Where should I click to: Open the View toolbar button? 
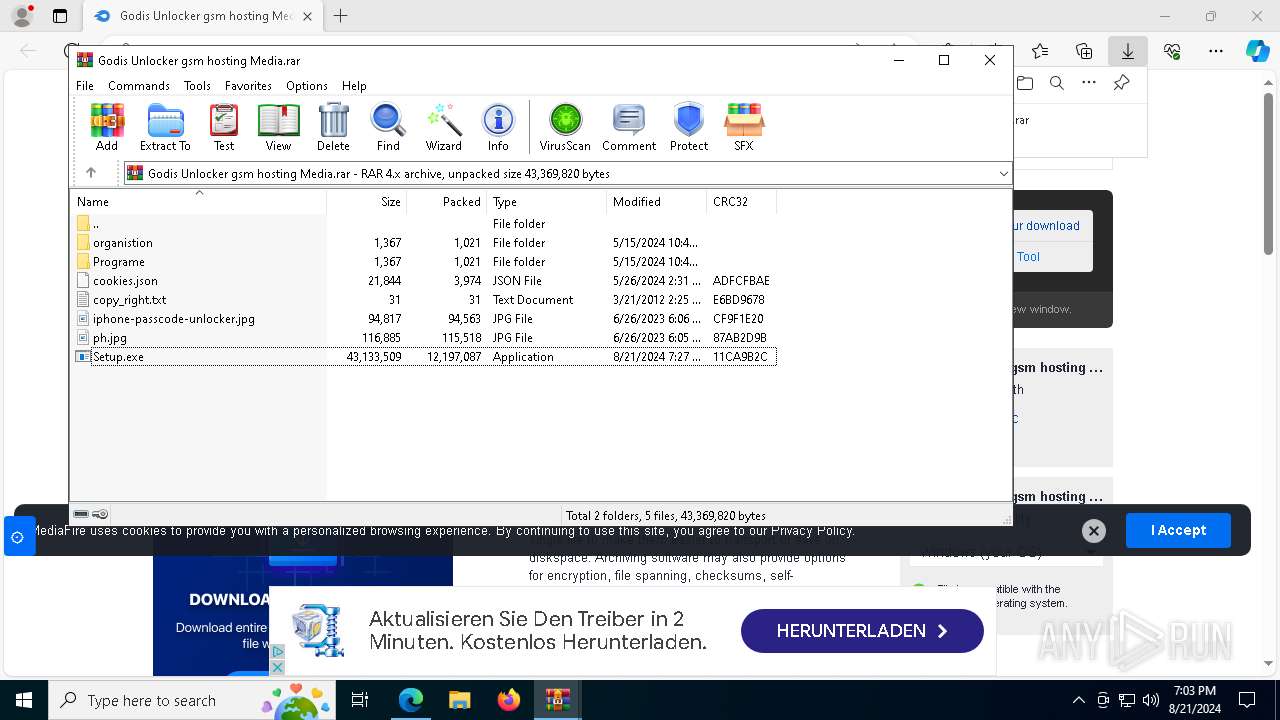pos(278,127)
